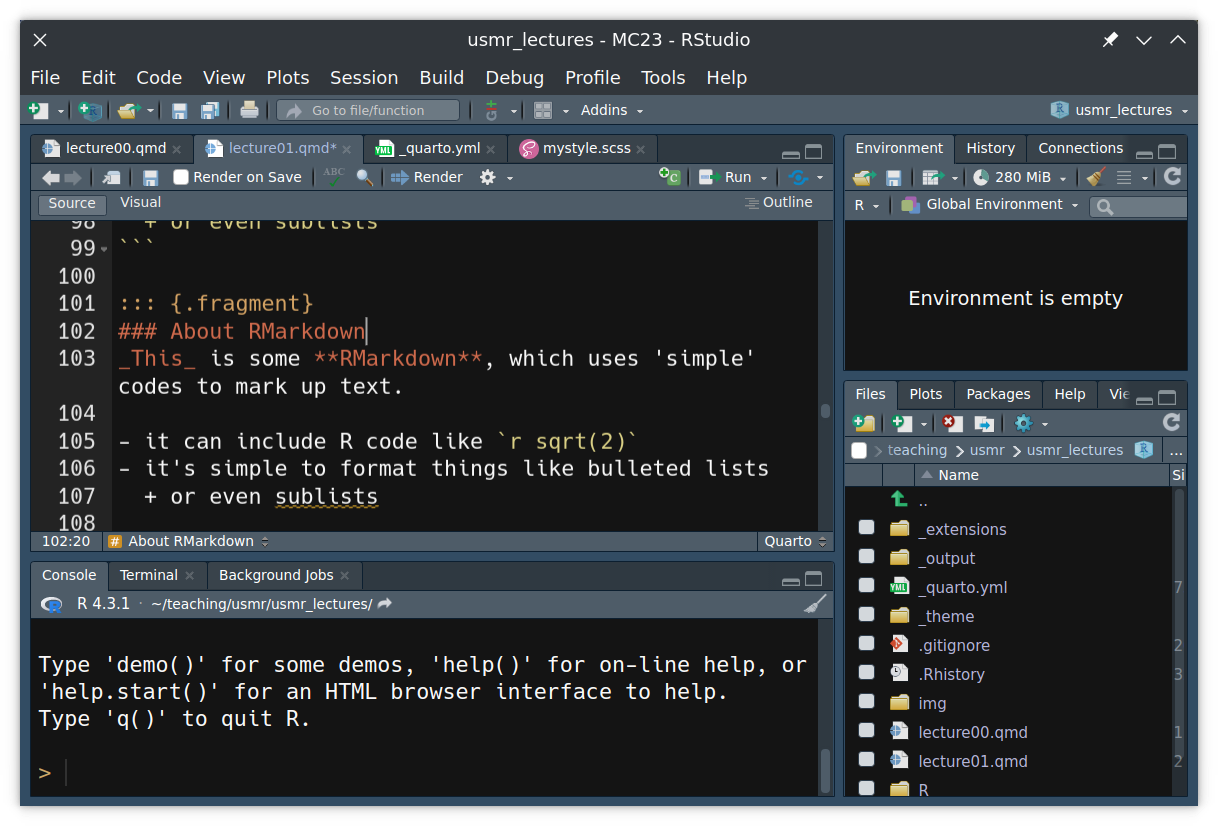
Task: Click the Go to file/function search field
Action: point(368,110)
